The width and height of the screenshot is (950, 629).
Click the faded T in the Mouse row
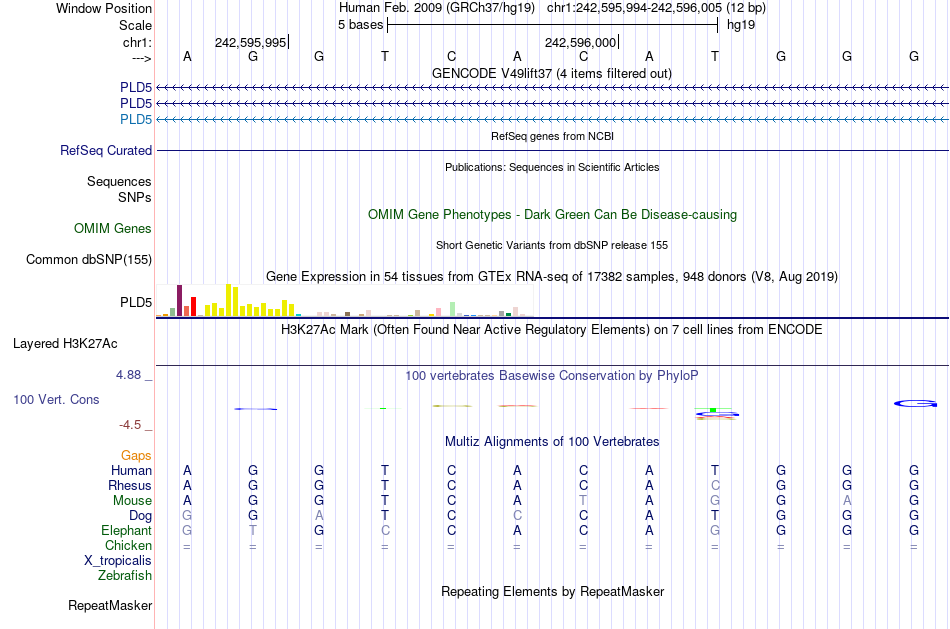pos(583,501)
